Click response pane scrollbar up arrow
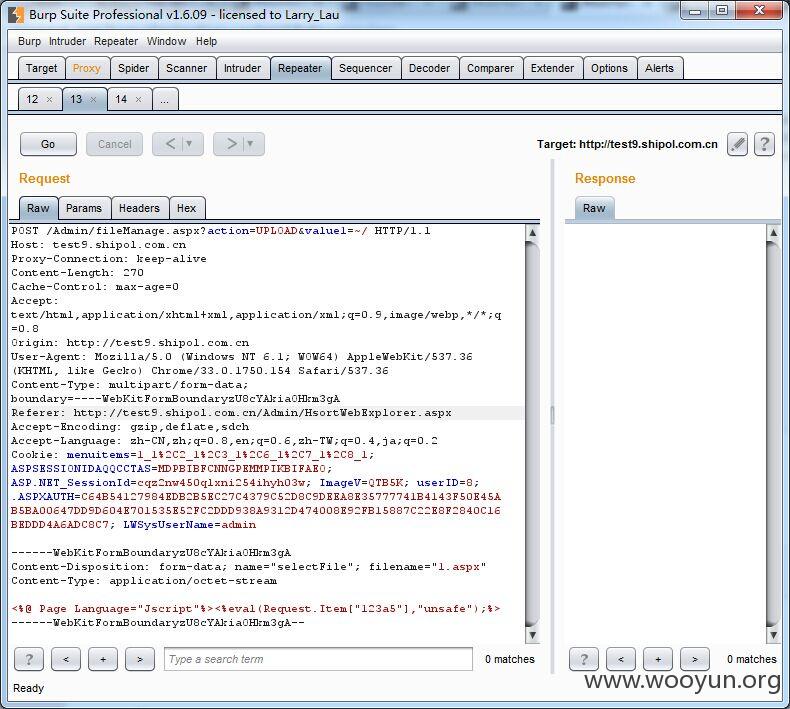The height and width of the screenshot is (709, 790). [x=773, y=232]
